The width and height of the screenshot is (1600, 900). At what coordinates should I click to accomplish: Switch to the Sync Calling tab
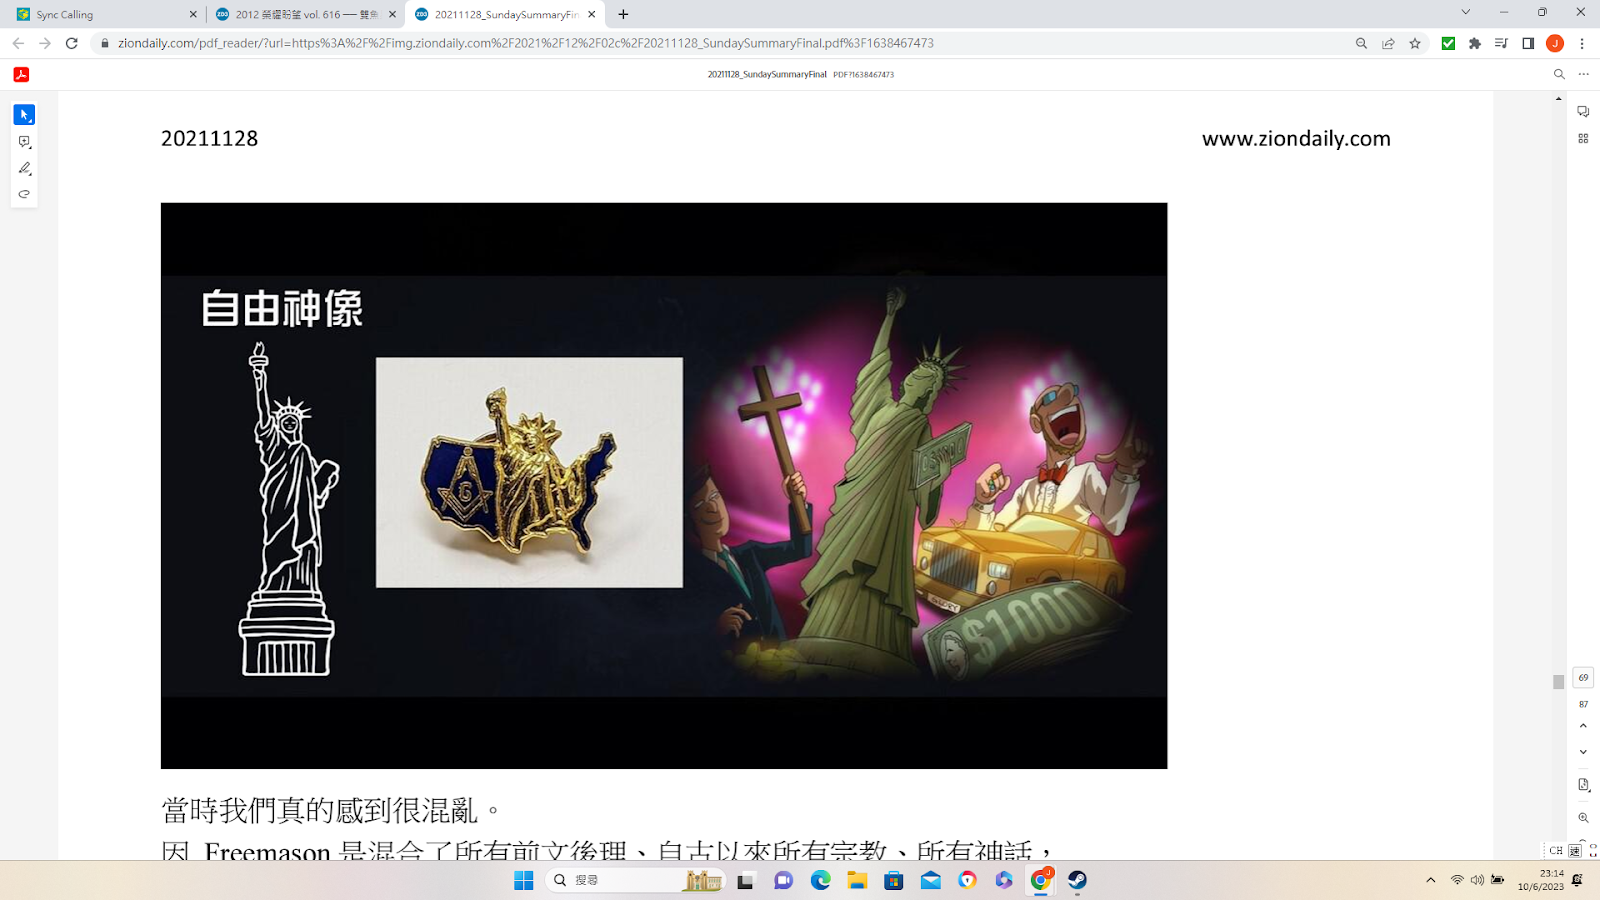107,14
